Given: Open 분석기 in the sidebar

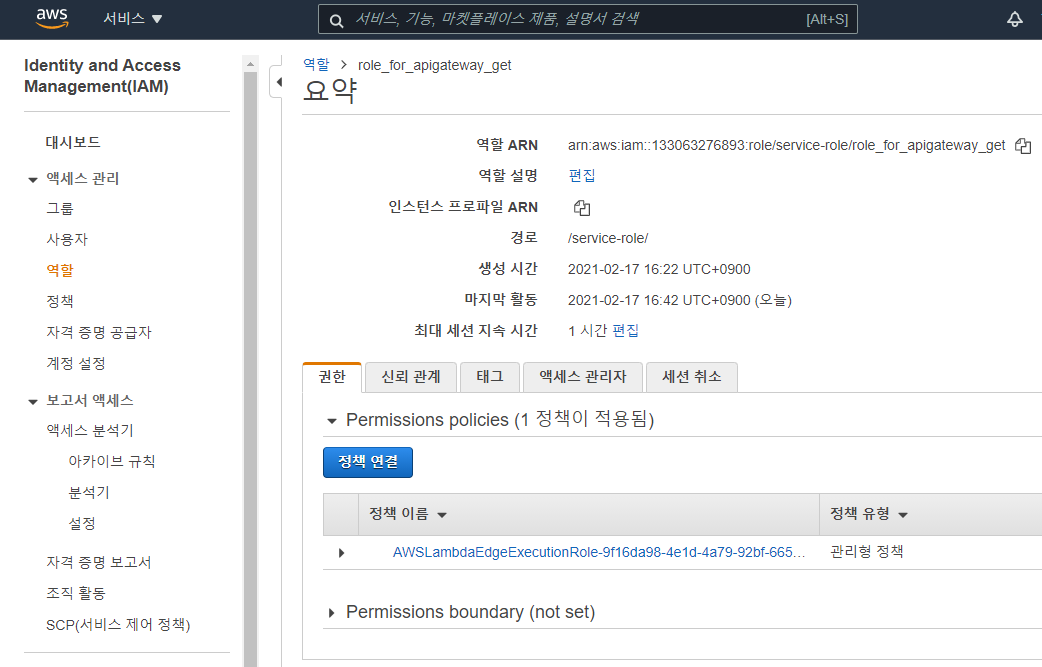Looking at the screenshot, I should 89,492.
